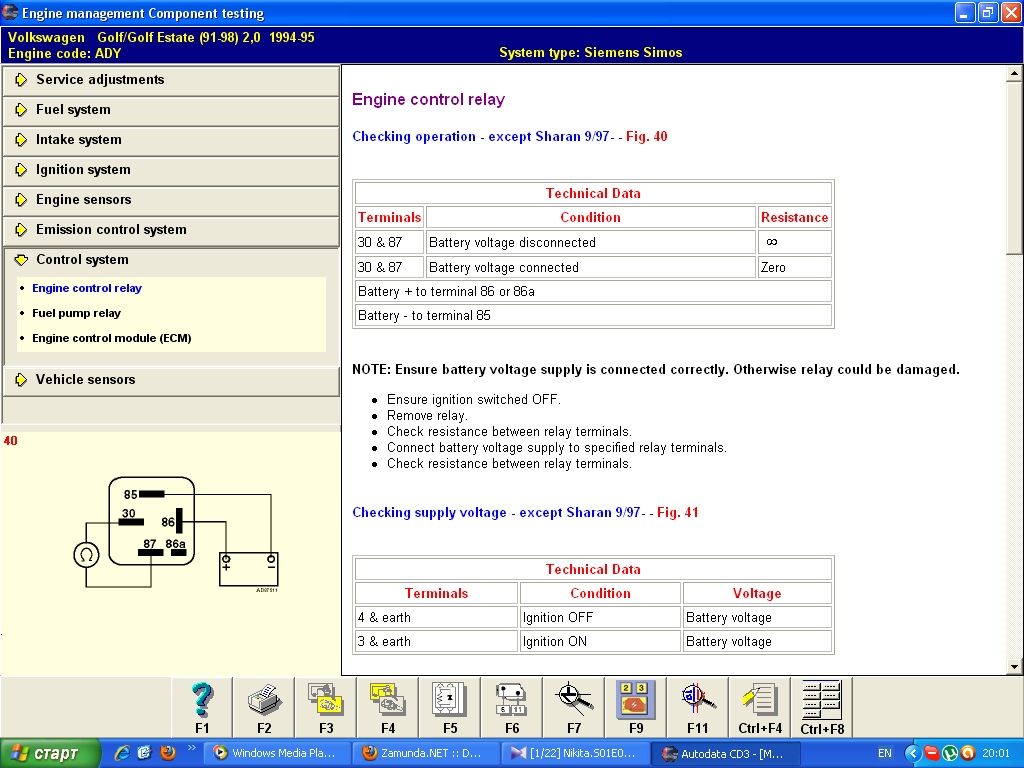Collapse the Control system section
This screenshot has width=1024, height=768.
(x=82, y=260)
